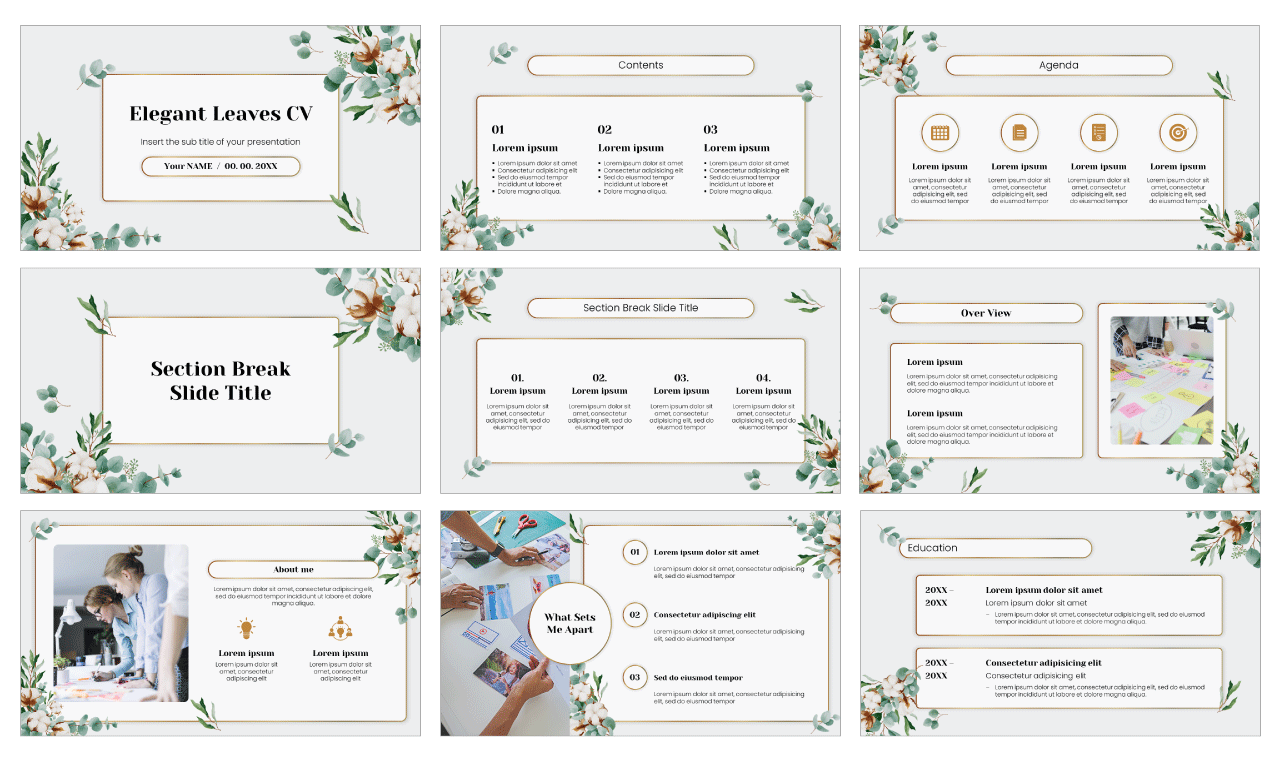Click the '04.' heading in section break list slide

pos(764,378)
